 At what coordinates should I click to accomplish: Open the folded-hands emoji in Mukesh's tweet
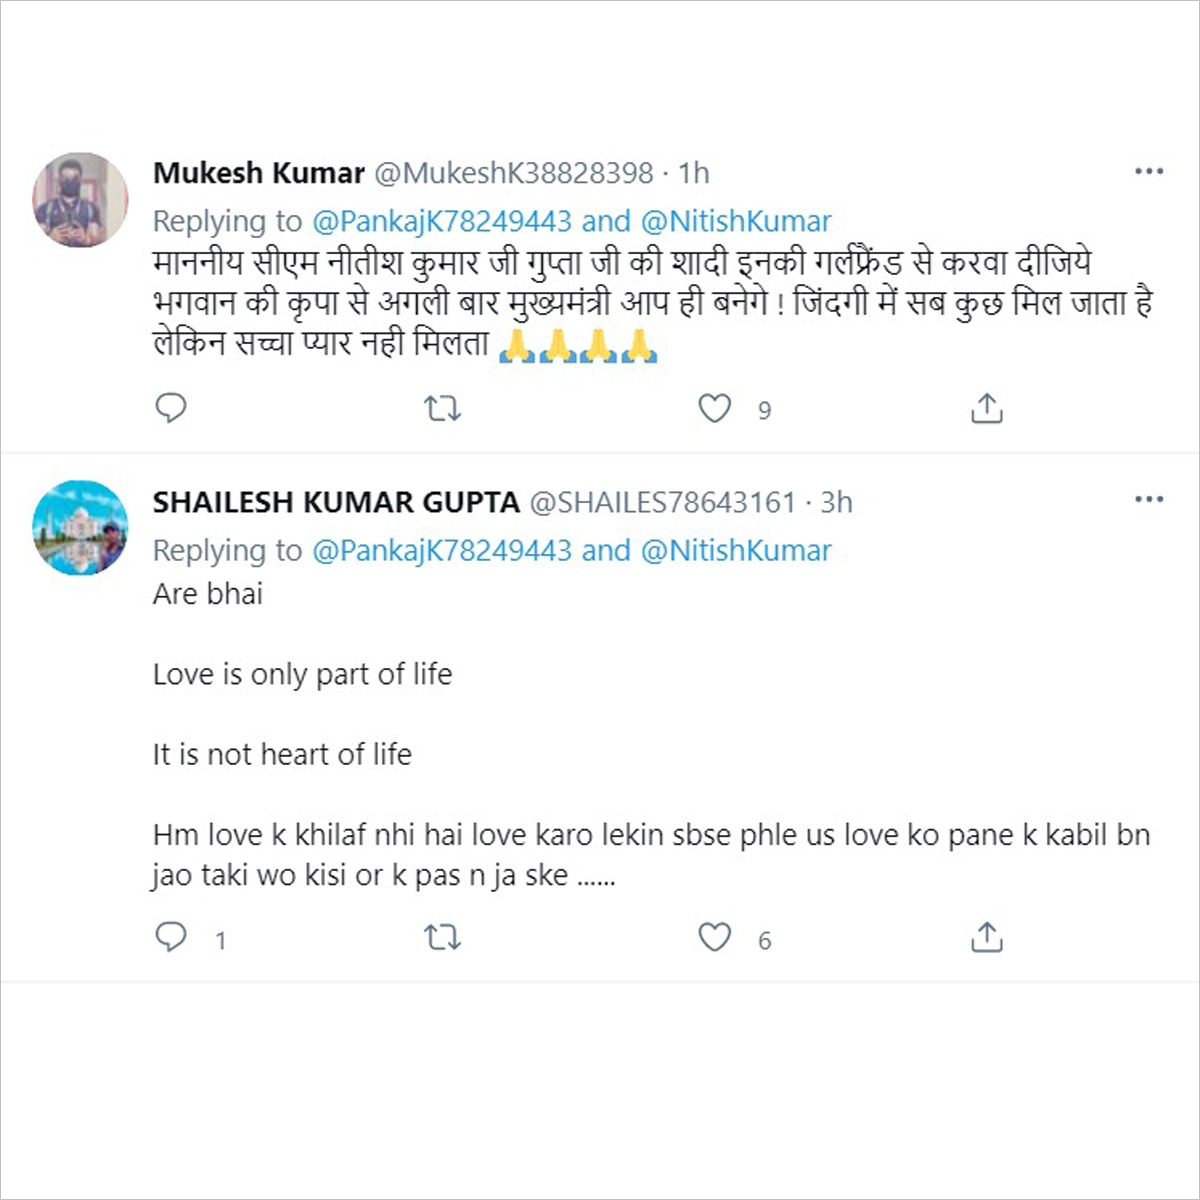point(528,347)
